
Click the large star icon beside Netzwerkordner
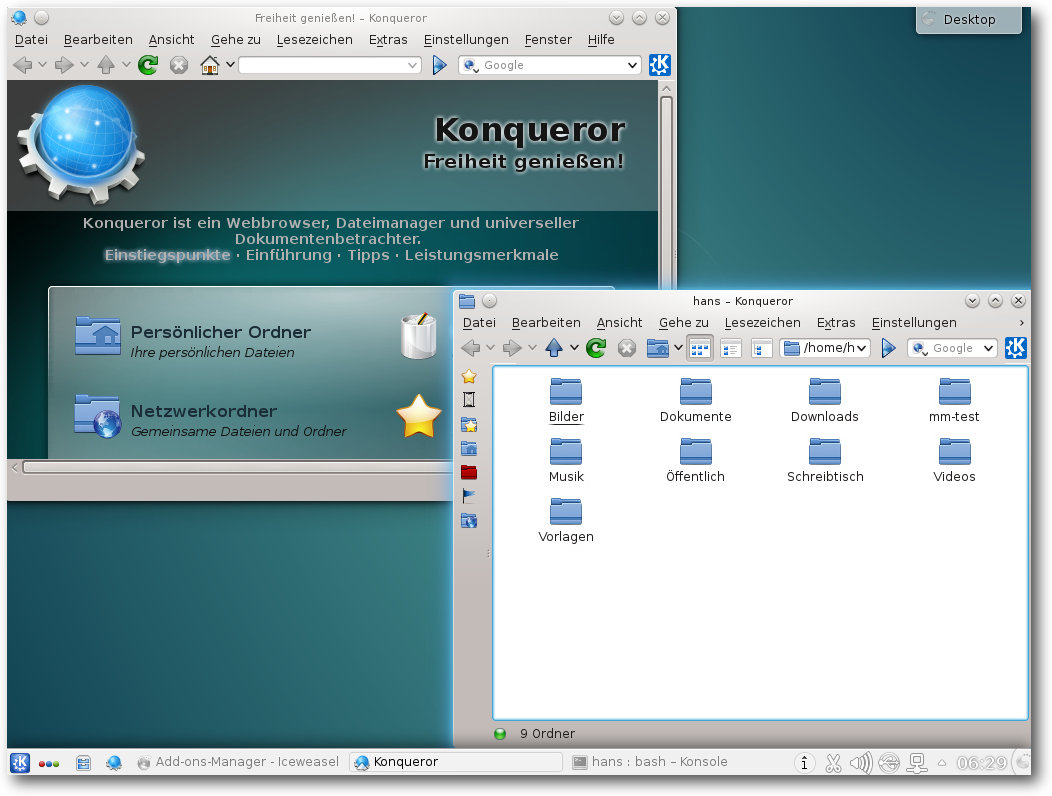click(x=419, y=416)
